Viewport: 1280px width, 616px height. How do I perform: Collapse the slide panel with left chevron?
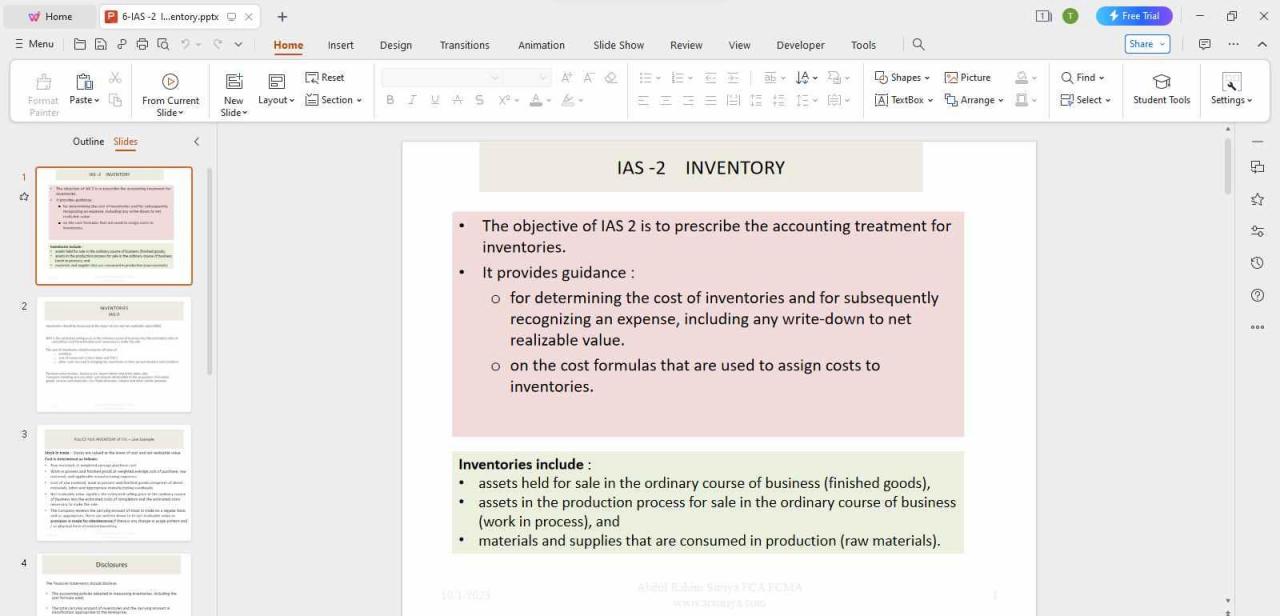[196, 142]
